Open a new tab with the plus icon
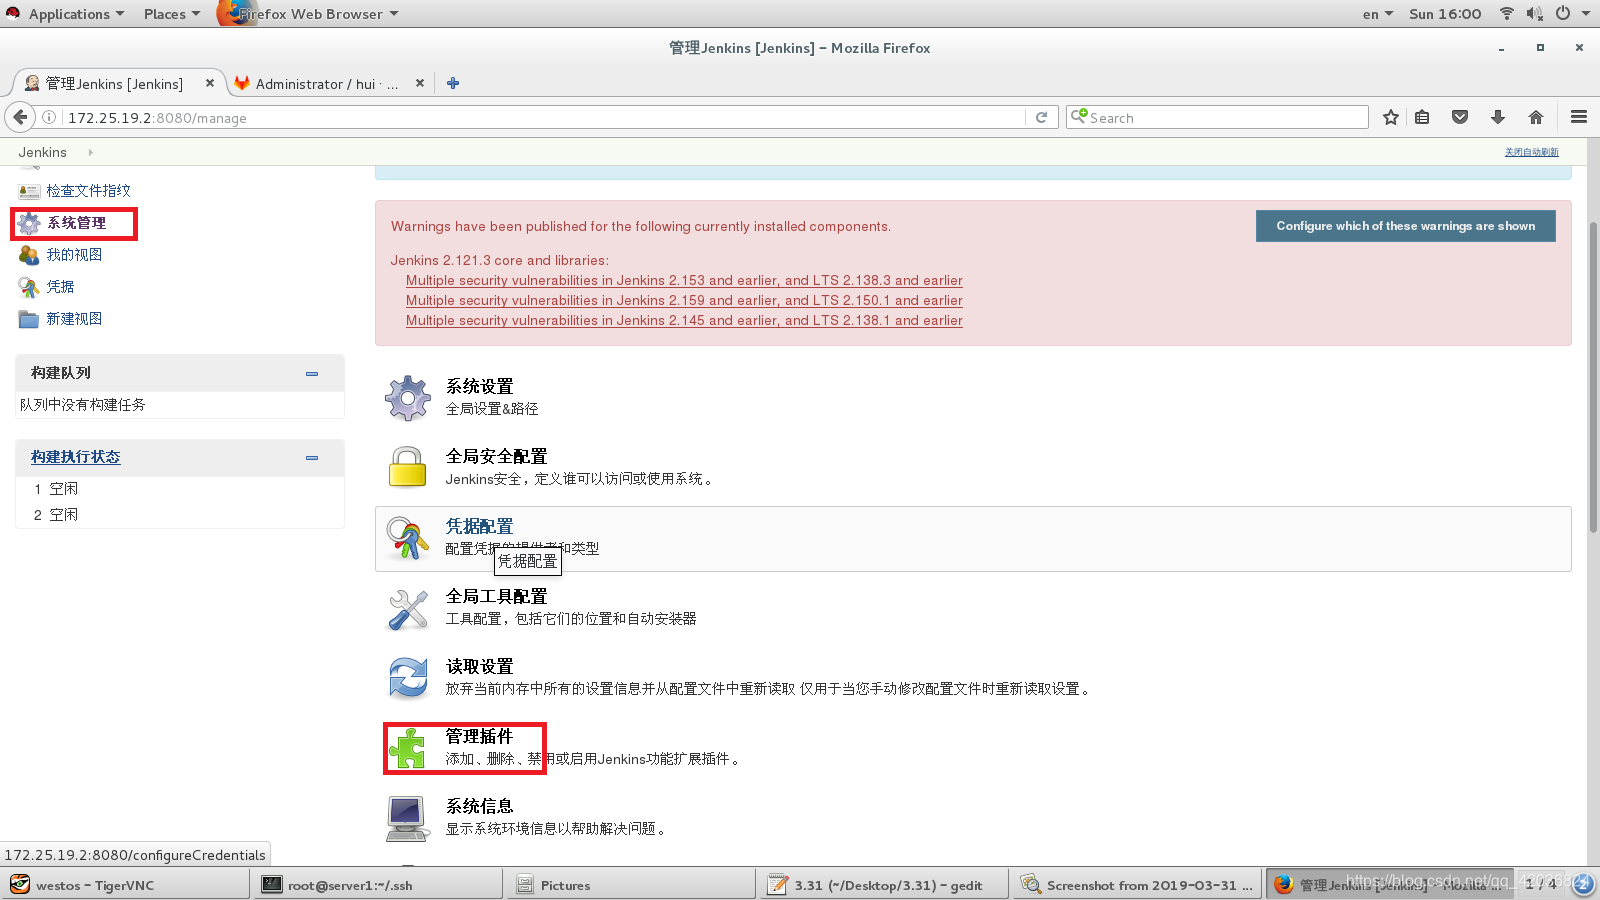Image resolution: width=1600 pixels, height=900 pixels. [453, 83]
